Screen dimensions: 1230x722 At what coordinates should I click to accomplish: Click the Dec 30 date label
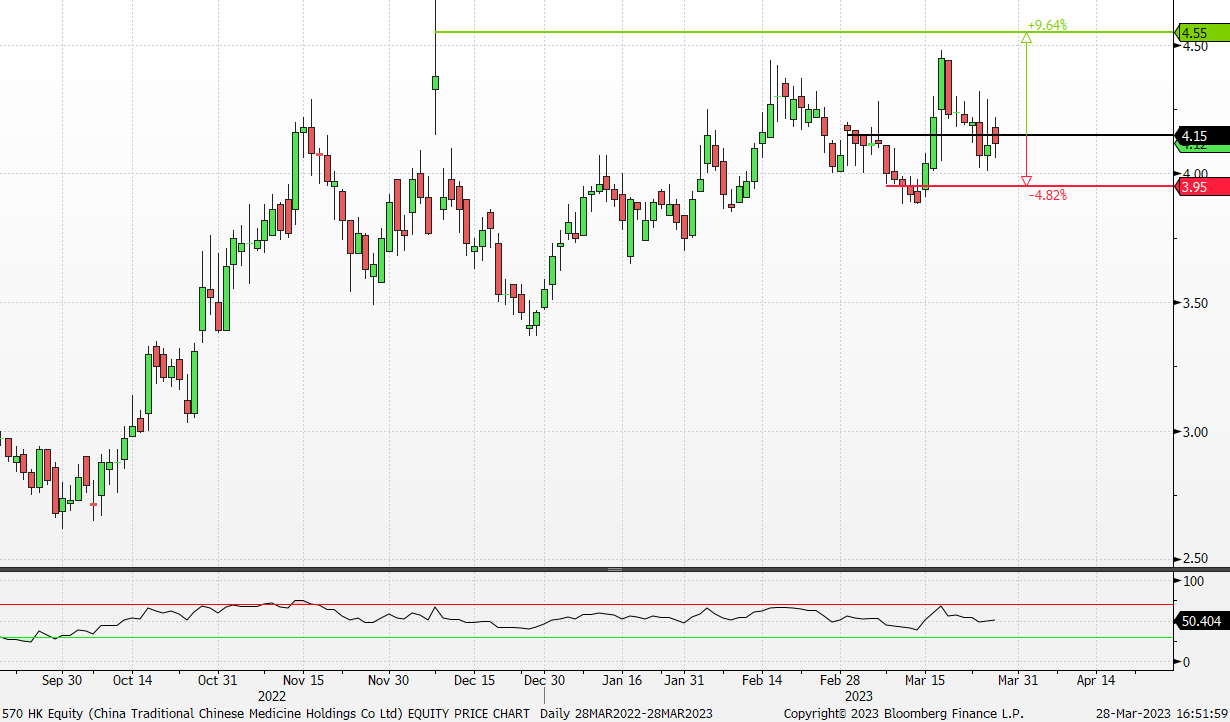(x=545, y=681)
